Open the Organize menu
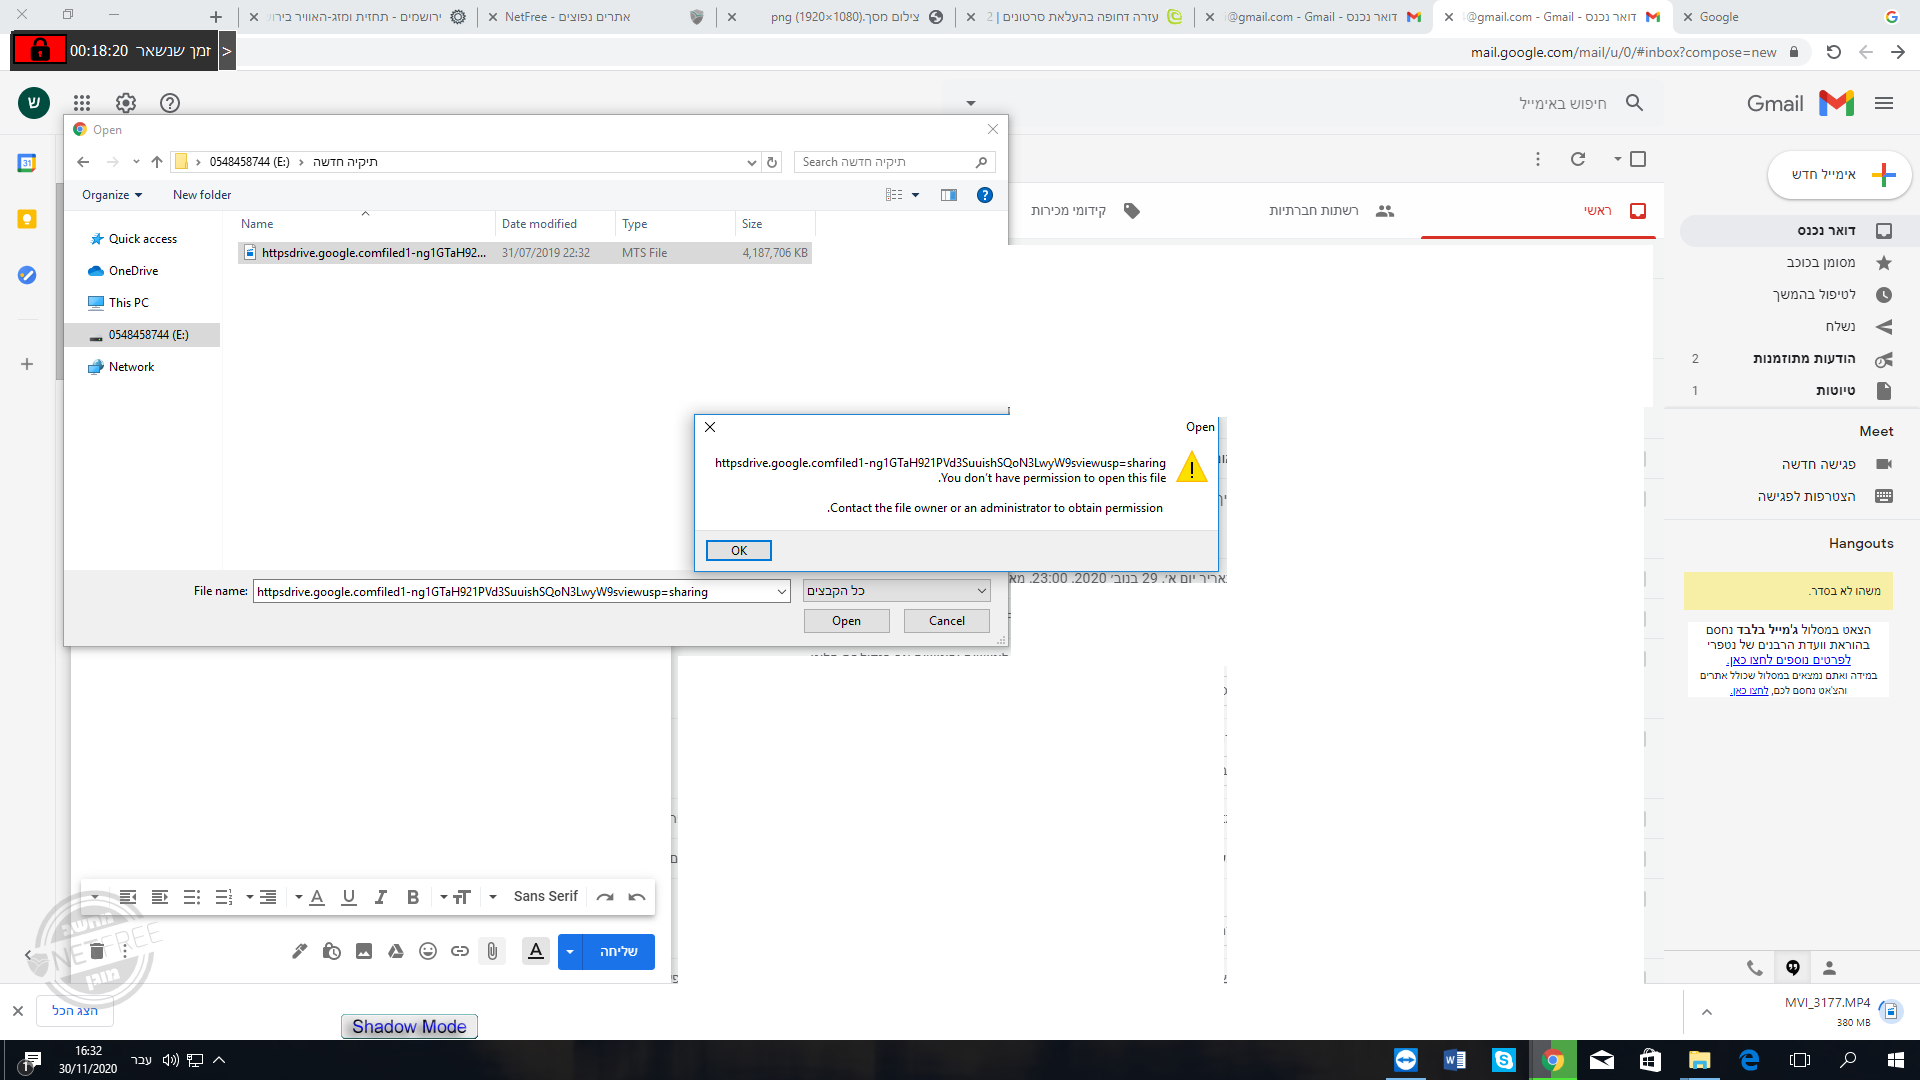The height and width of the screenshot is (1080, 1920). [x=112, y=195]
